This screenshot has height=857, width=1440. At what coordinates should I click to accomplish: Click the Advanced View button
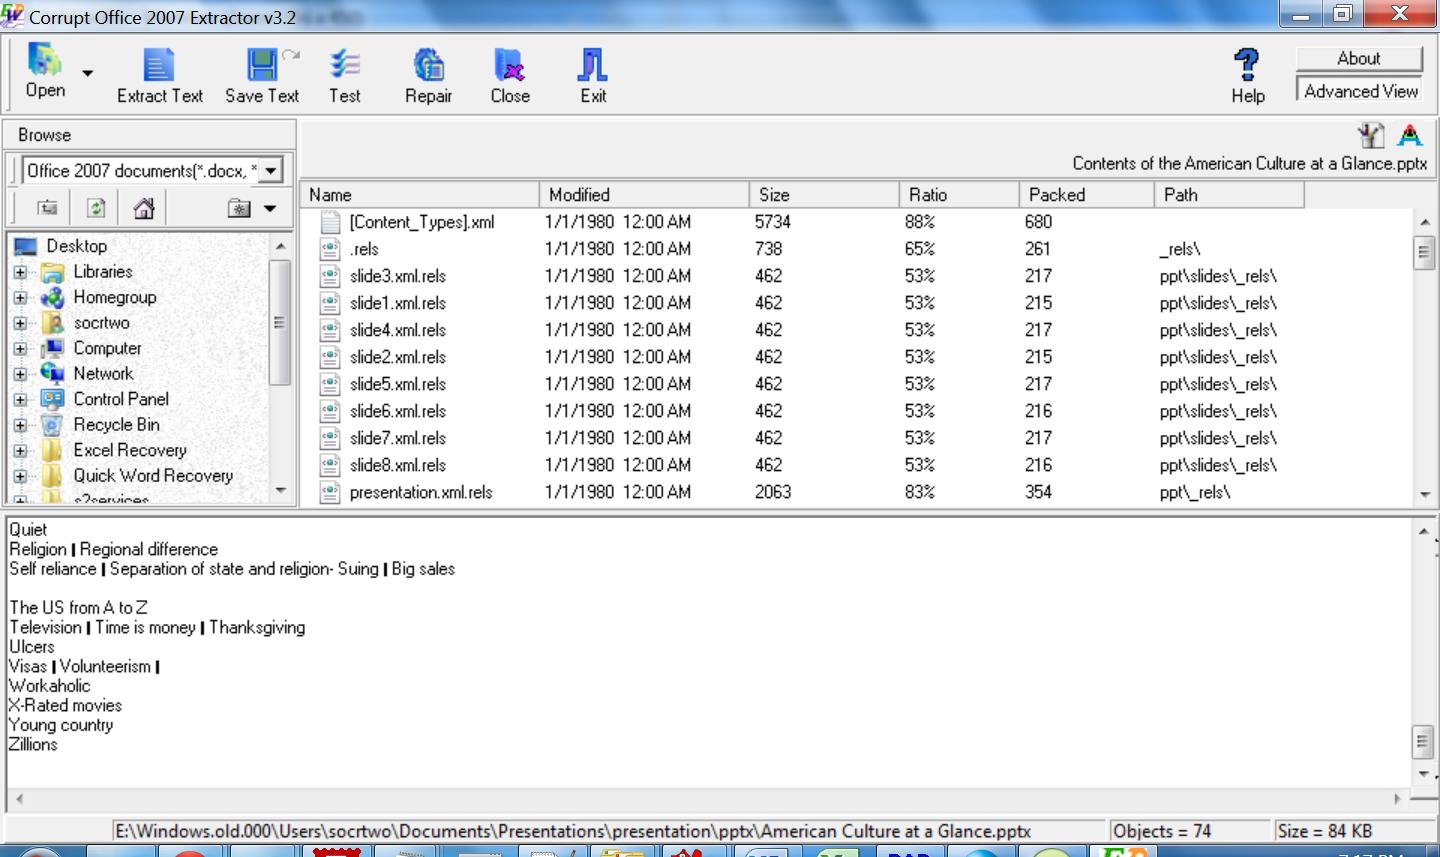(1360, 91)
